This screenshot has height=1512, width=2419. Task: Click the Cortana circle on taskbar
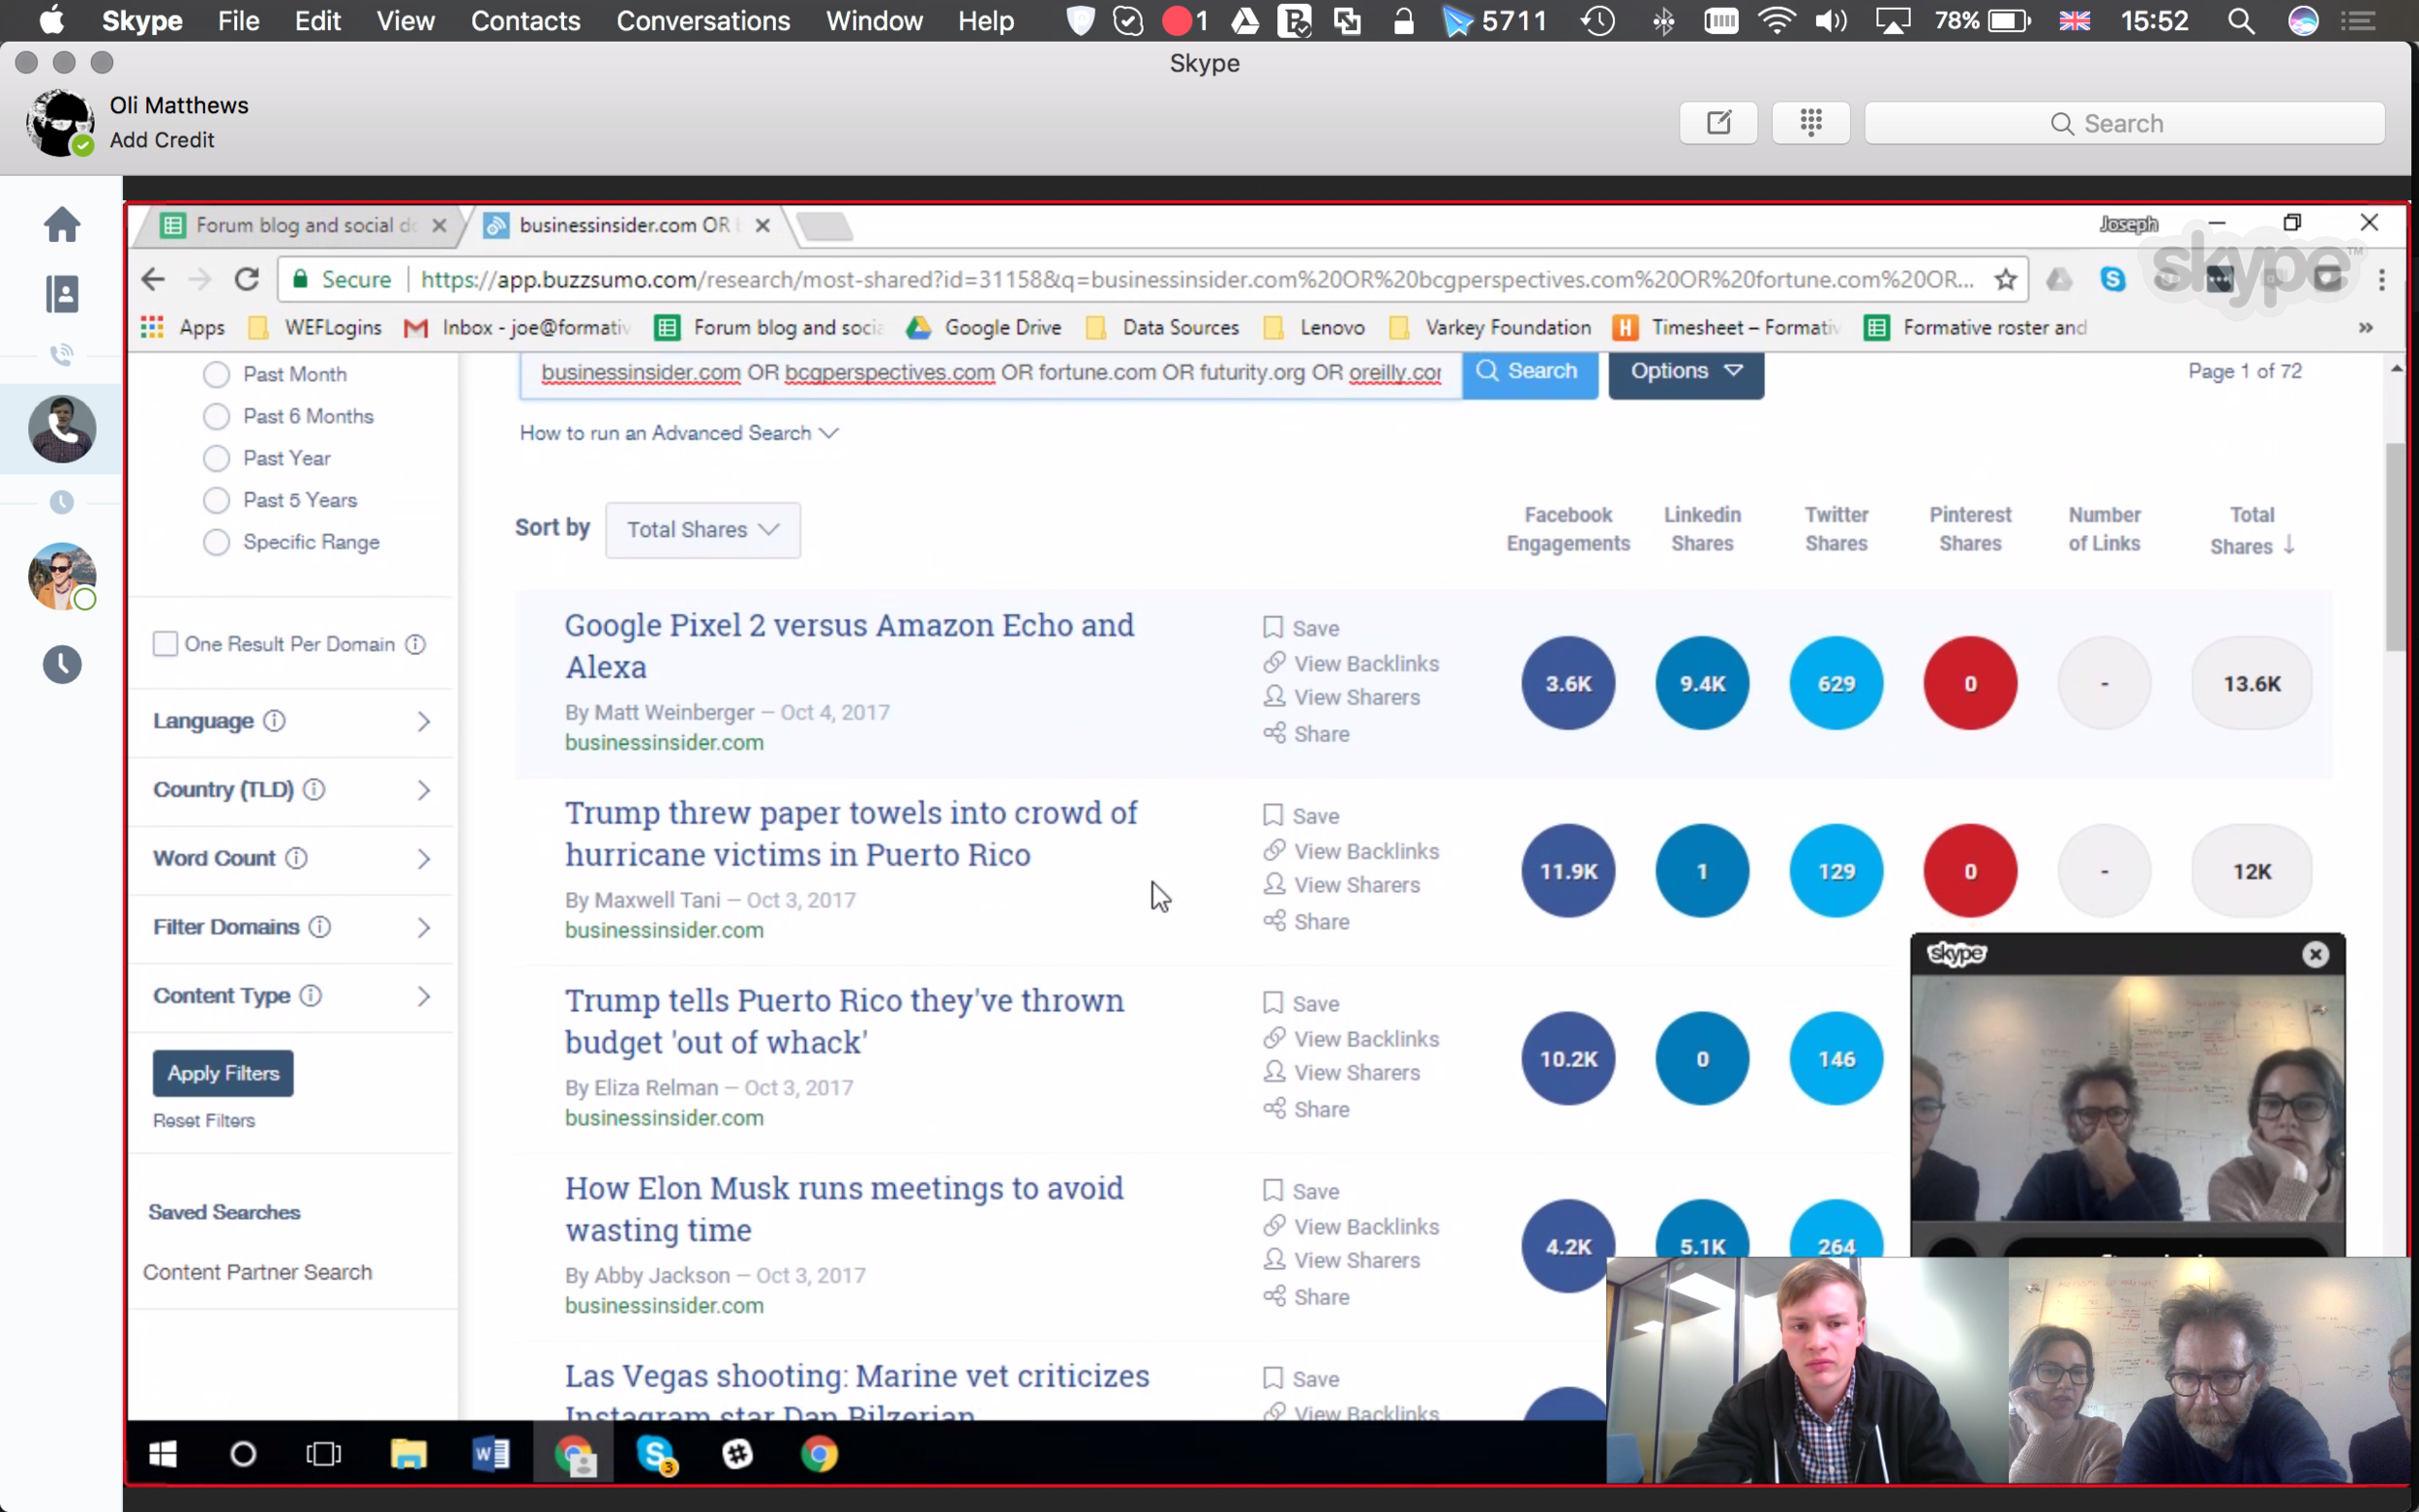pyautogui.click(x=243, y=1454)
